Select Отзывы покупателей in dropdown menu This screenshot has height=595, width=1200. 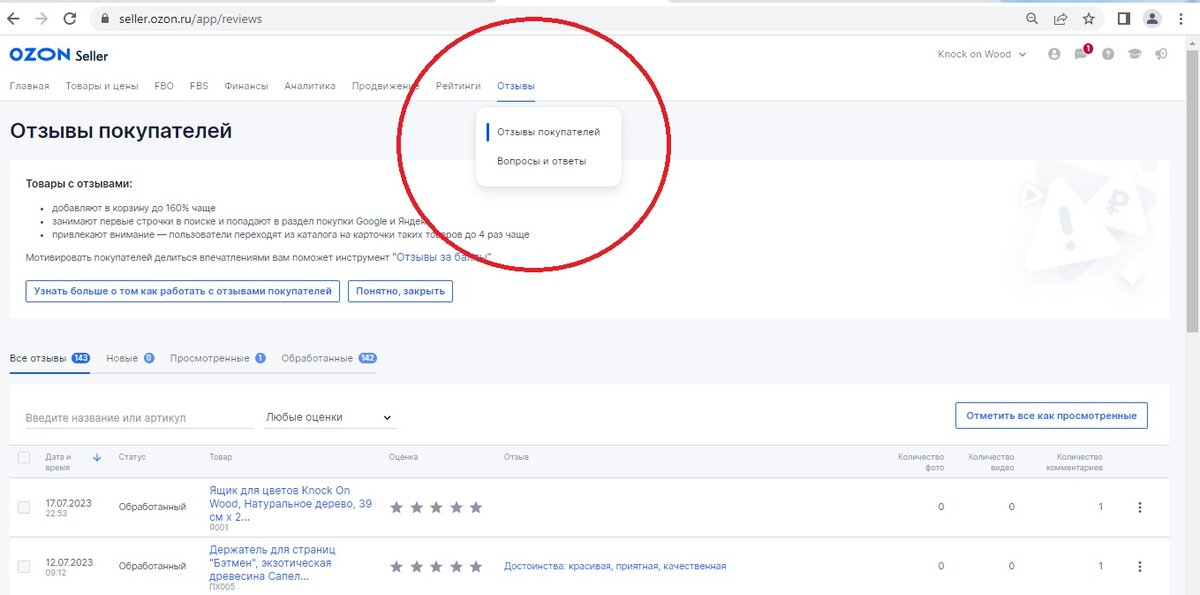[x=548, y=132]
